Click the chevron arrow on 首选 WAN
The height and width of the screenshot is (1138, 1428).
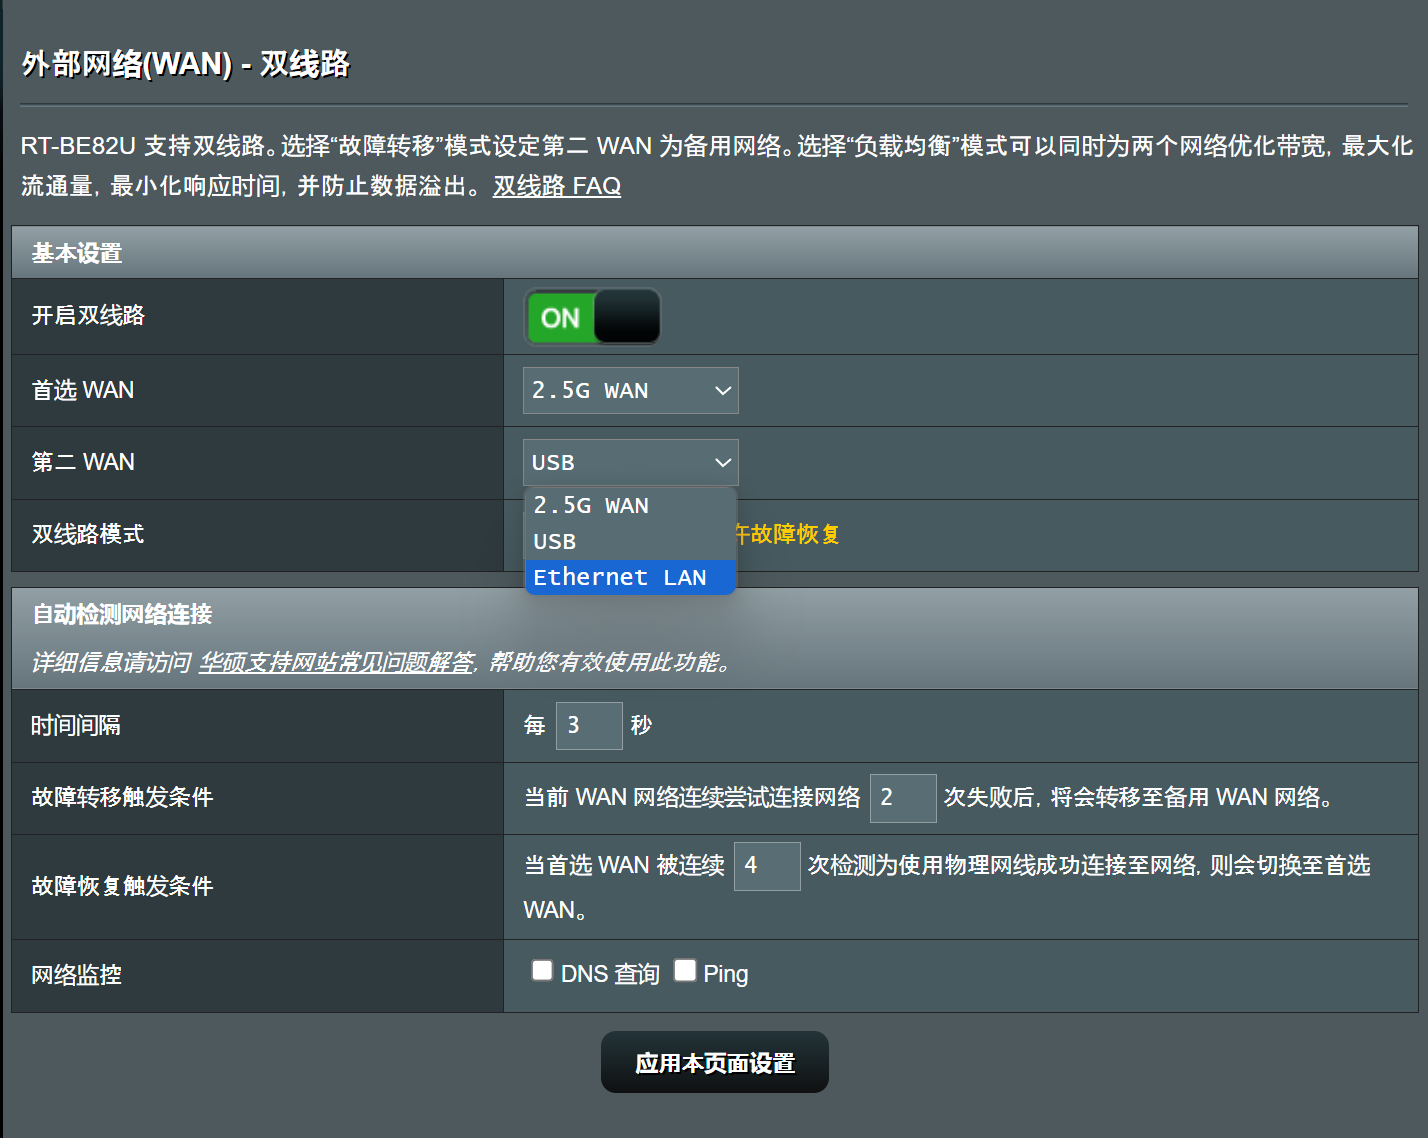pos(722,391)
